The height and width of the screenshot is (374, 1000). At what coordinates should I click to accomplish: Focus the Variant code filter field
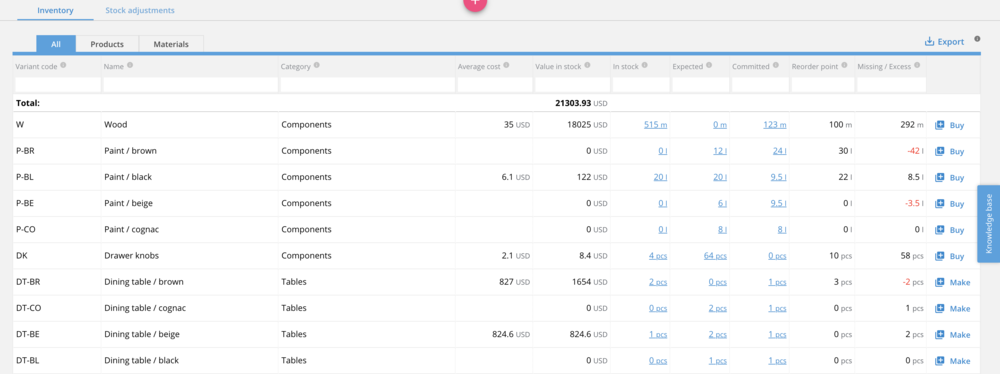pyautogui.click(x=58, y=84)
